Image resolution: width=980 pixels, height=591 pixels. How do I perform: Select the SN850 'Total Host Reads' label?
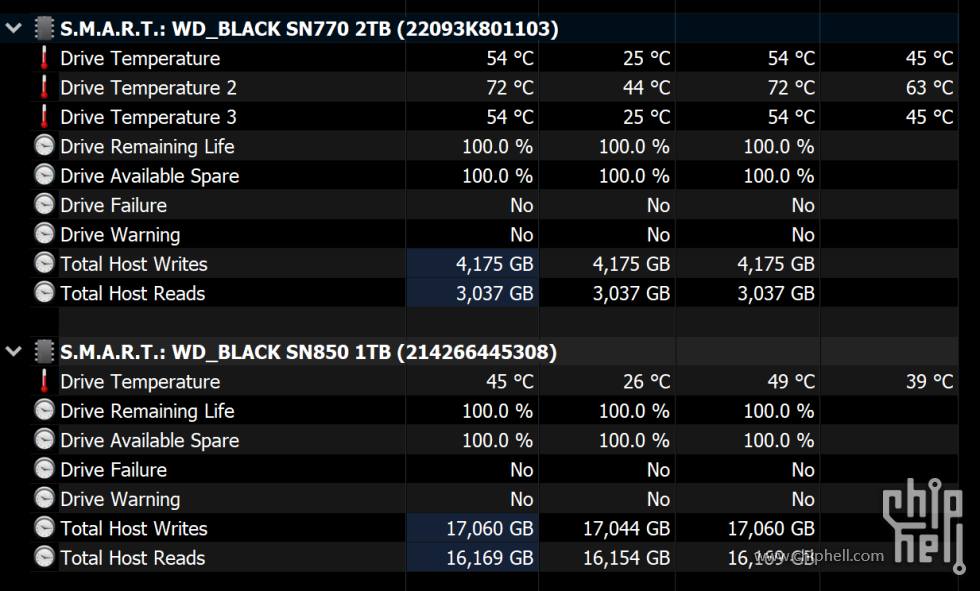coord(132,558)
